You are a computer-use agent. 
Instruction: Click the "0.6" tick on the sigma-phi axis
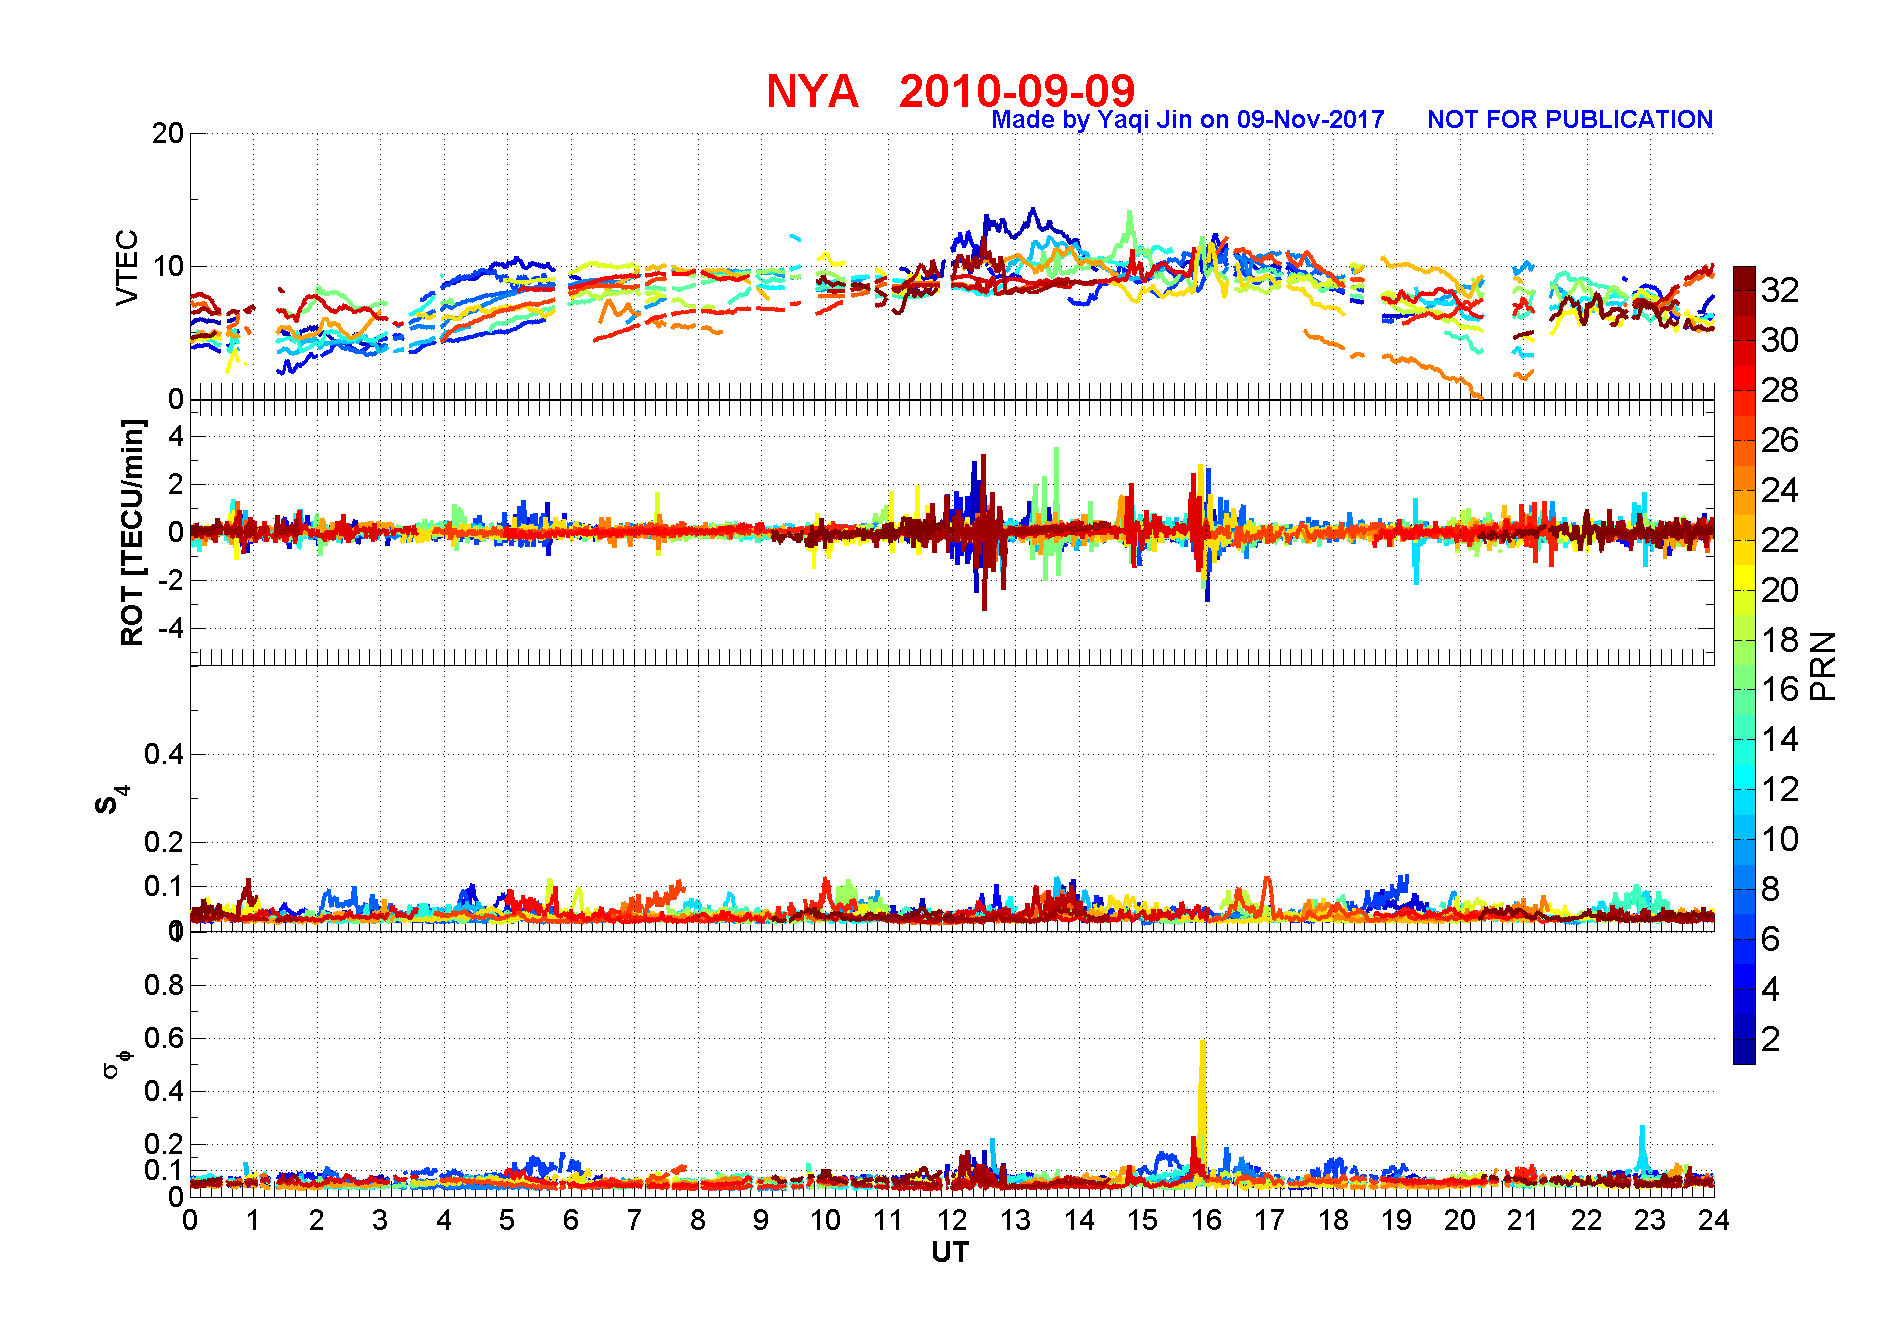click(164, 1038)
